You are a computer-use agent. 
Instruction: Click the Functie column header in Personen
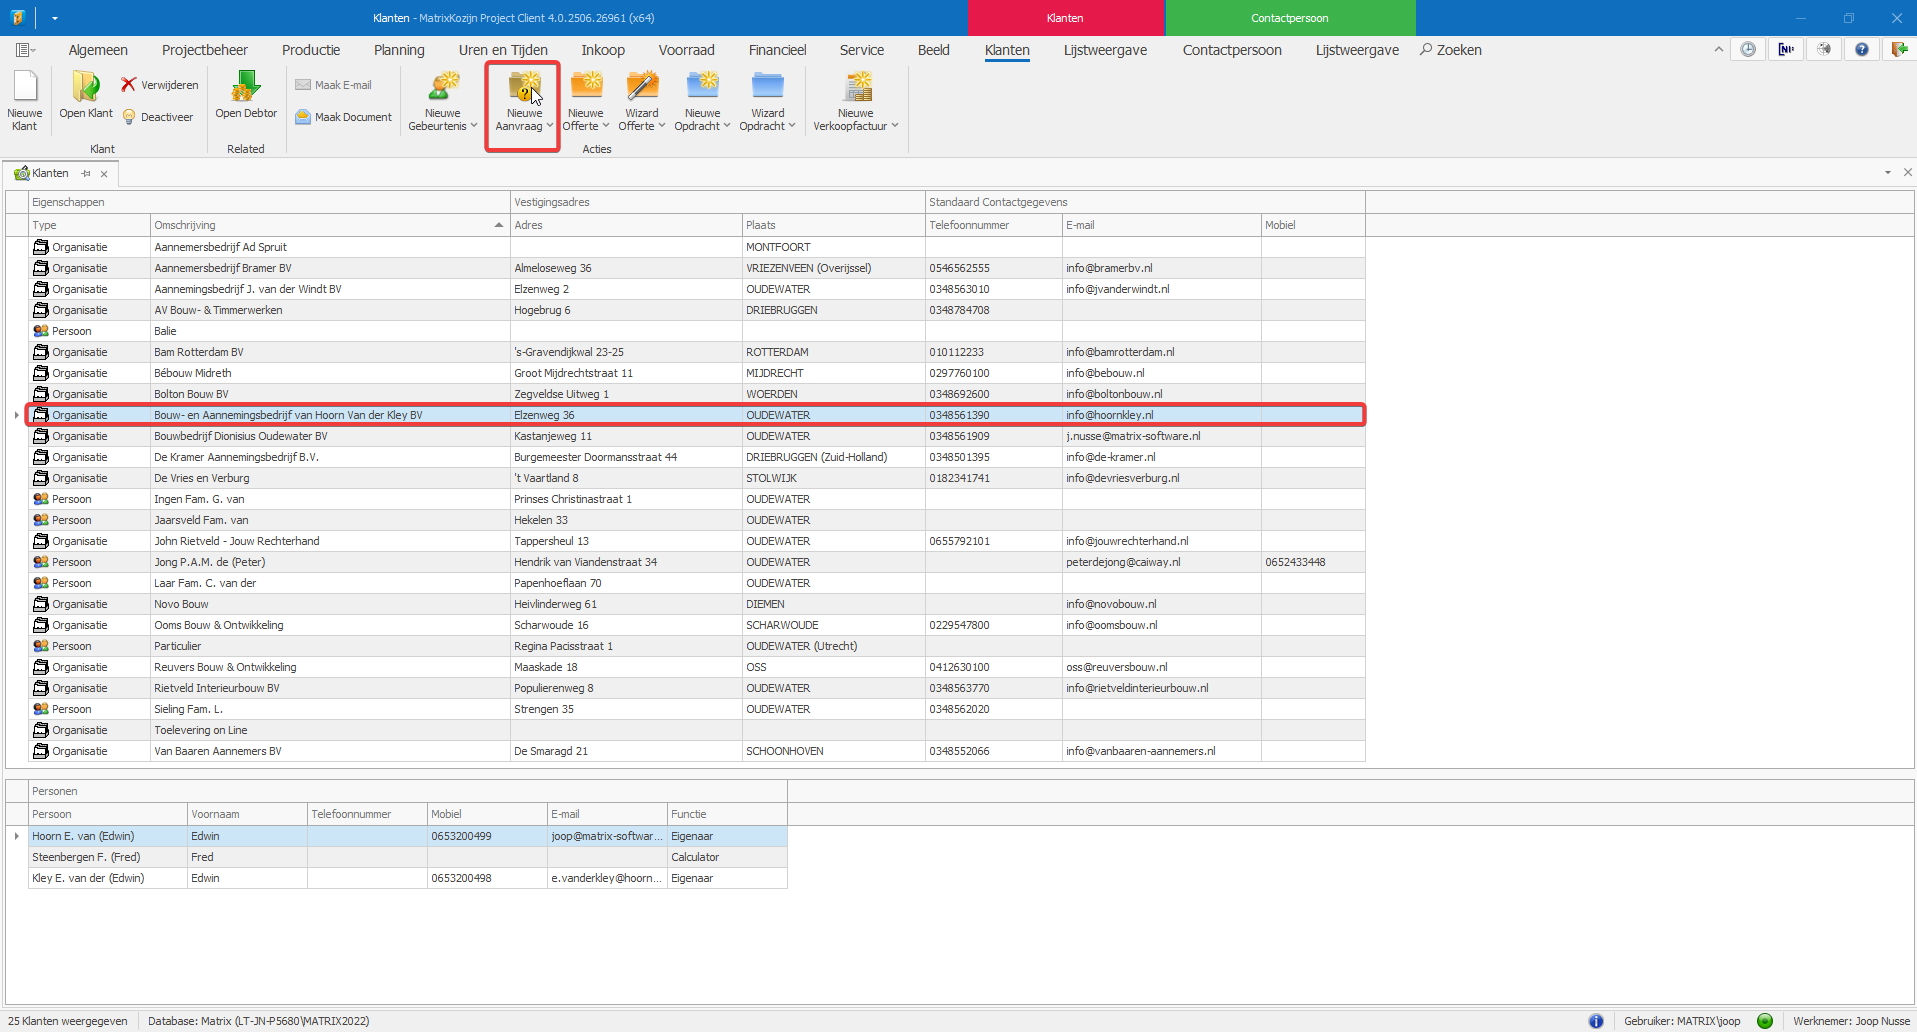(x=727, y=814)
